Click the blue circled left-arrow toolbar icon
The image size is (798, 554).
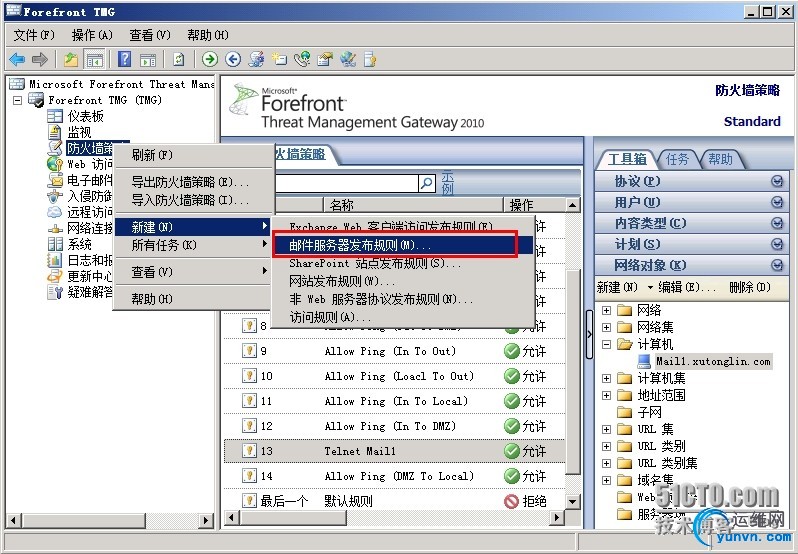tap(233, 60)
